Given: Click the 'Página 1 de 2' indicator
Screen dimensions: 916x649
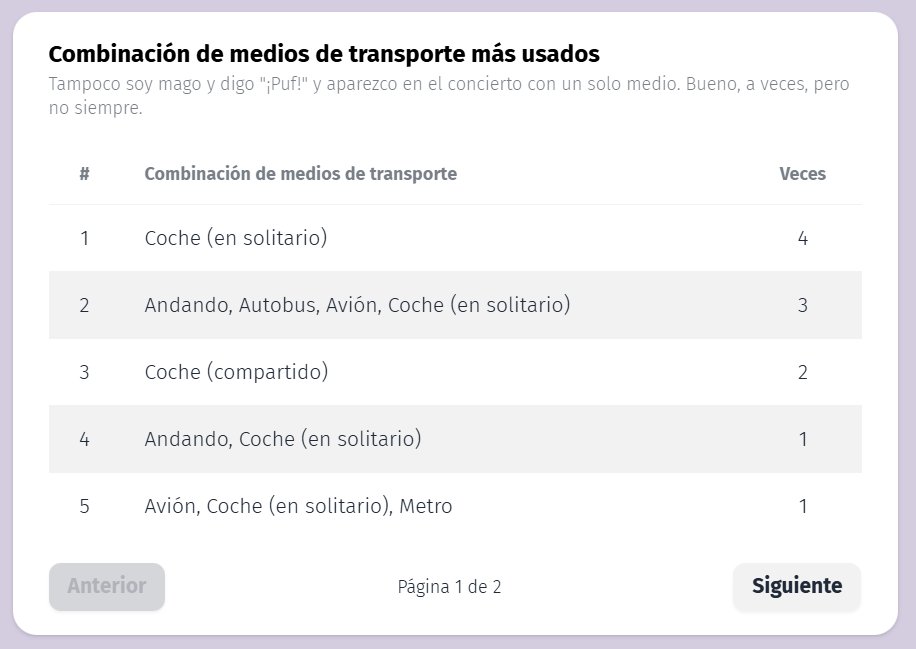Looking at the screenshot, I should pos(449,587).
